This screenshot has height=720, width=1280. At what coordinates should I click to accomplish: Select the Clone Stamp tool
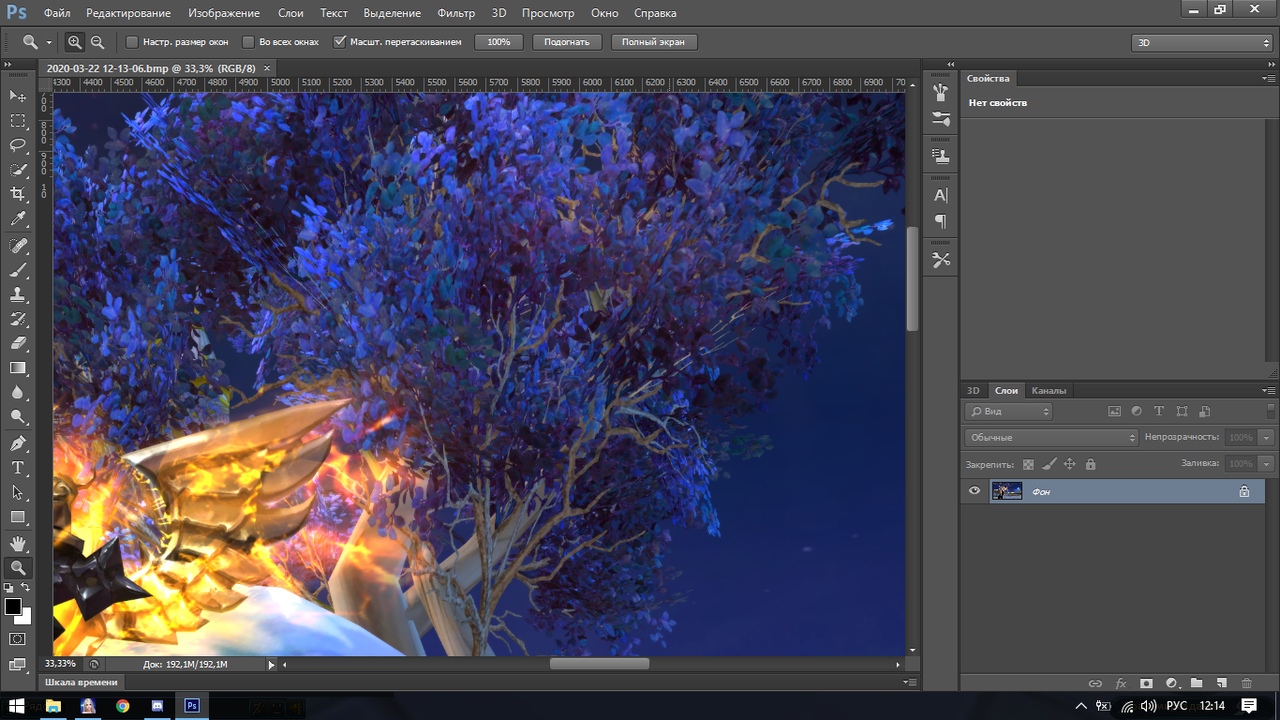(x=18, y=295)
